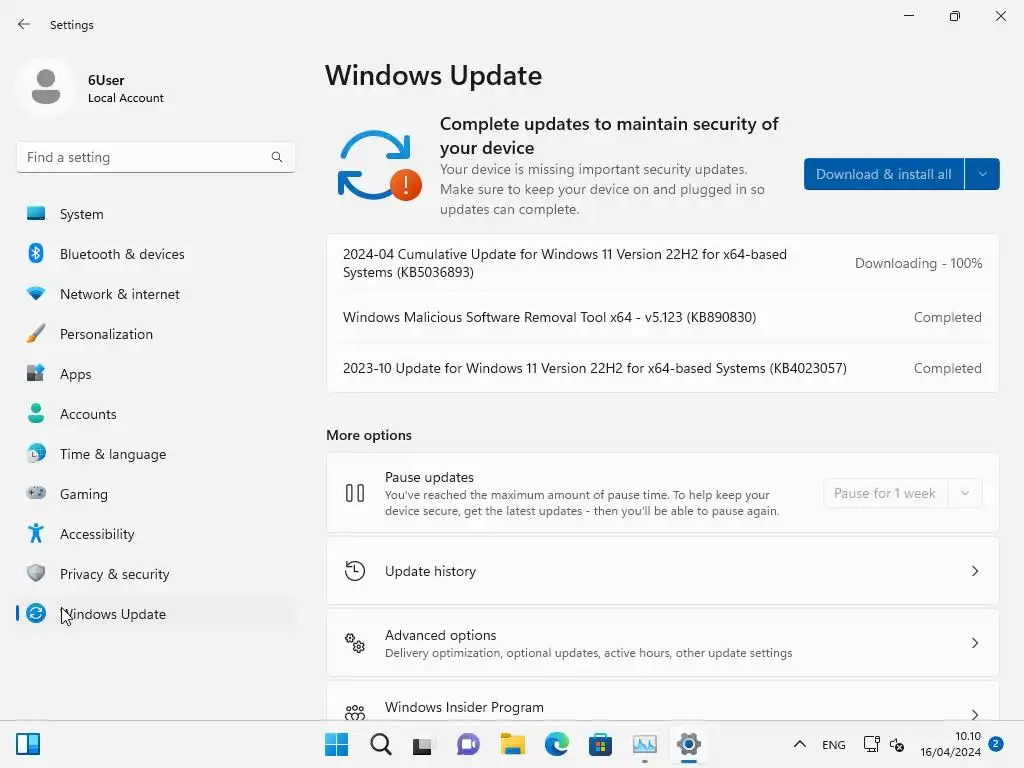Go to Network & internet settings

pyautogui.click(x=155, y=294)
